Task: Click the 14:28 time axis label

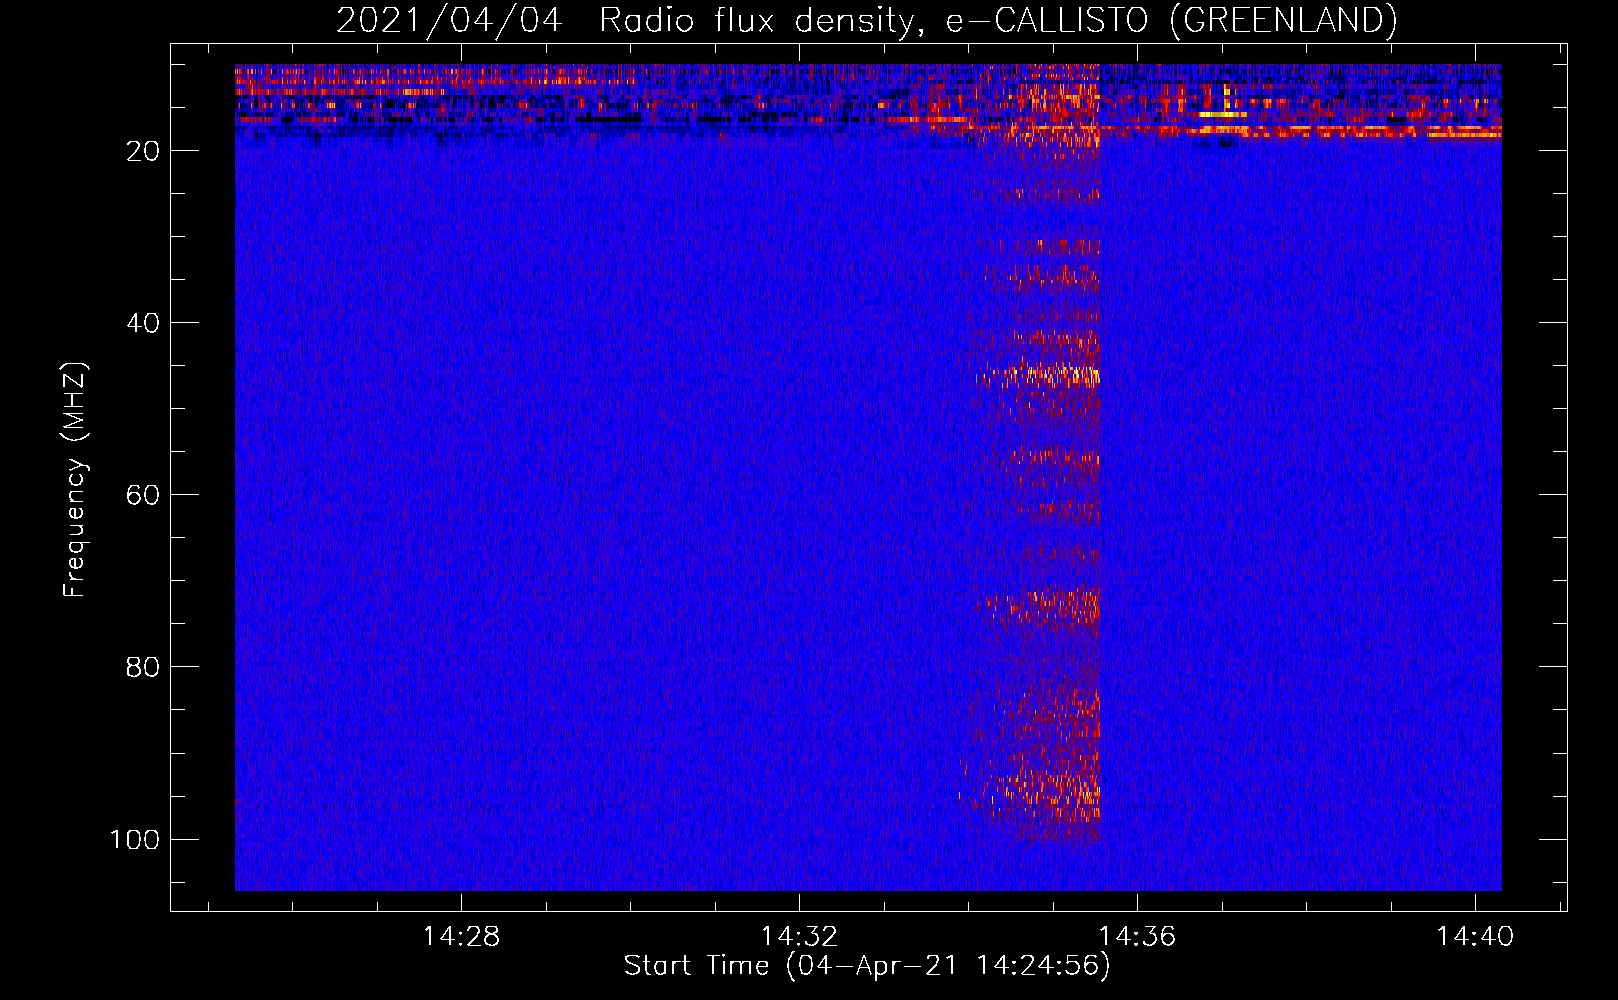Action: 461,937
